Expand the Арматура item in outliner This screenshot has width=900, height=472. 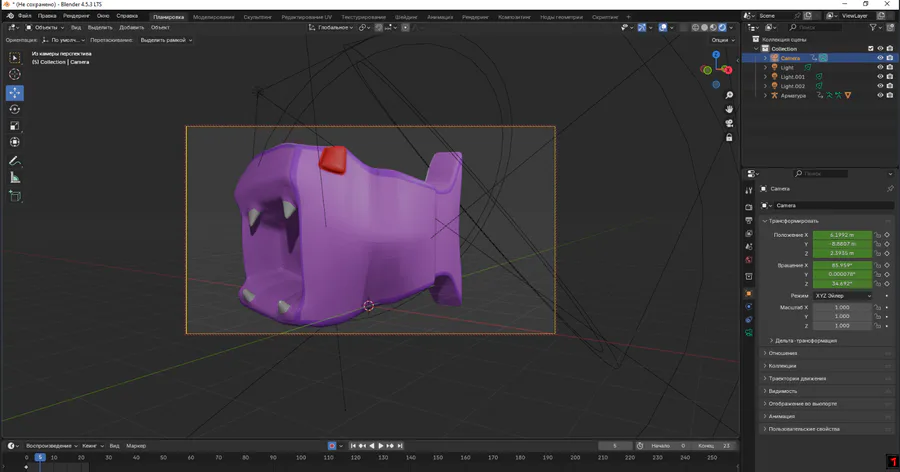(765, 95)
